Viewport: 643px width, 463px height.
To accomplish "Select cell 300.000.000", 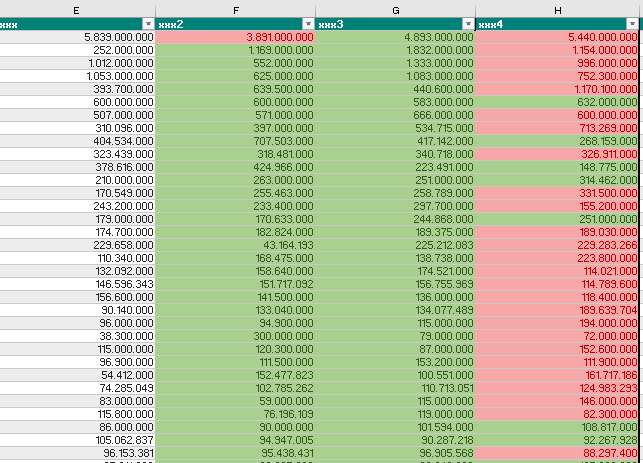I will (x=235, y=336).
